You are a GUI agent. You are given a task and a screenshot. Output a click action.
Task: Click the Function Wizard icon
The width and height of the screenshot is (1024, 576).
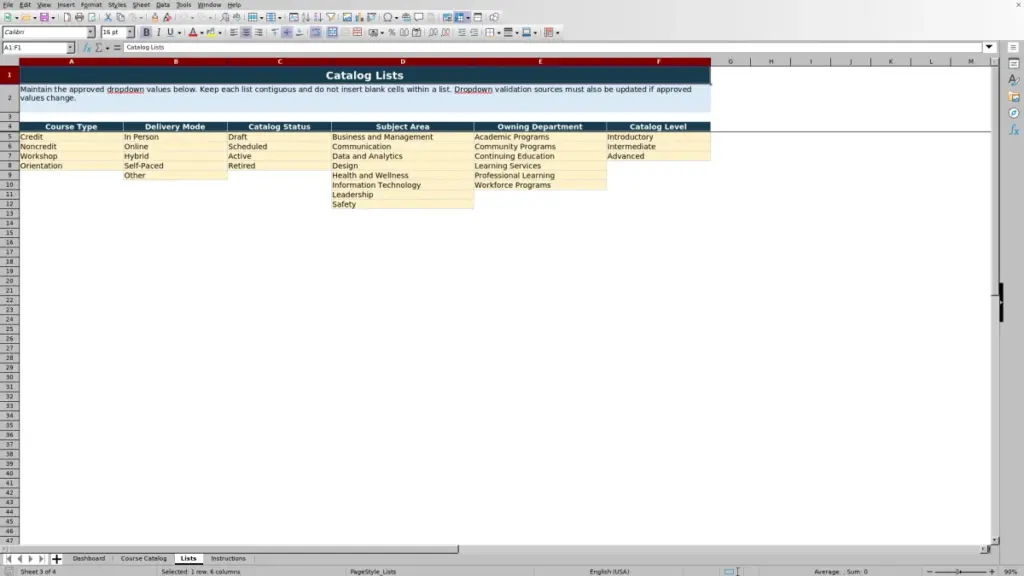pos(87,48)
